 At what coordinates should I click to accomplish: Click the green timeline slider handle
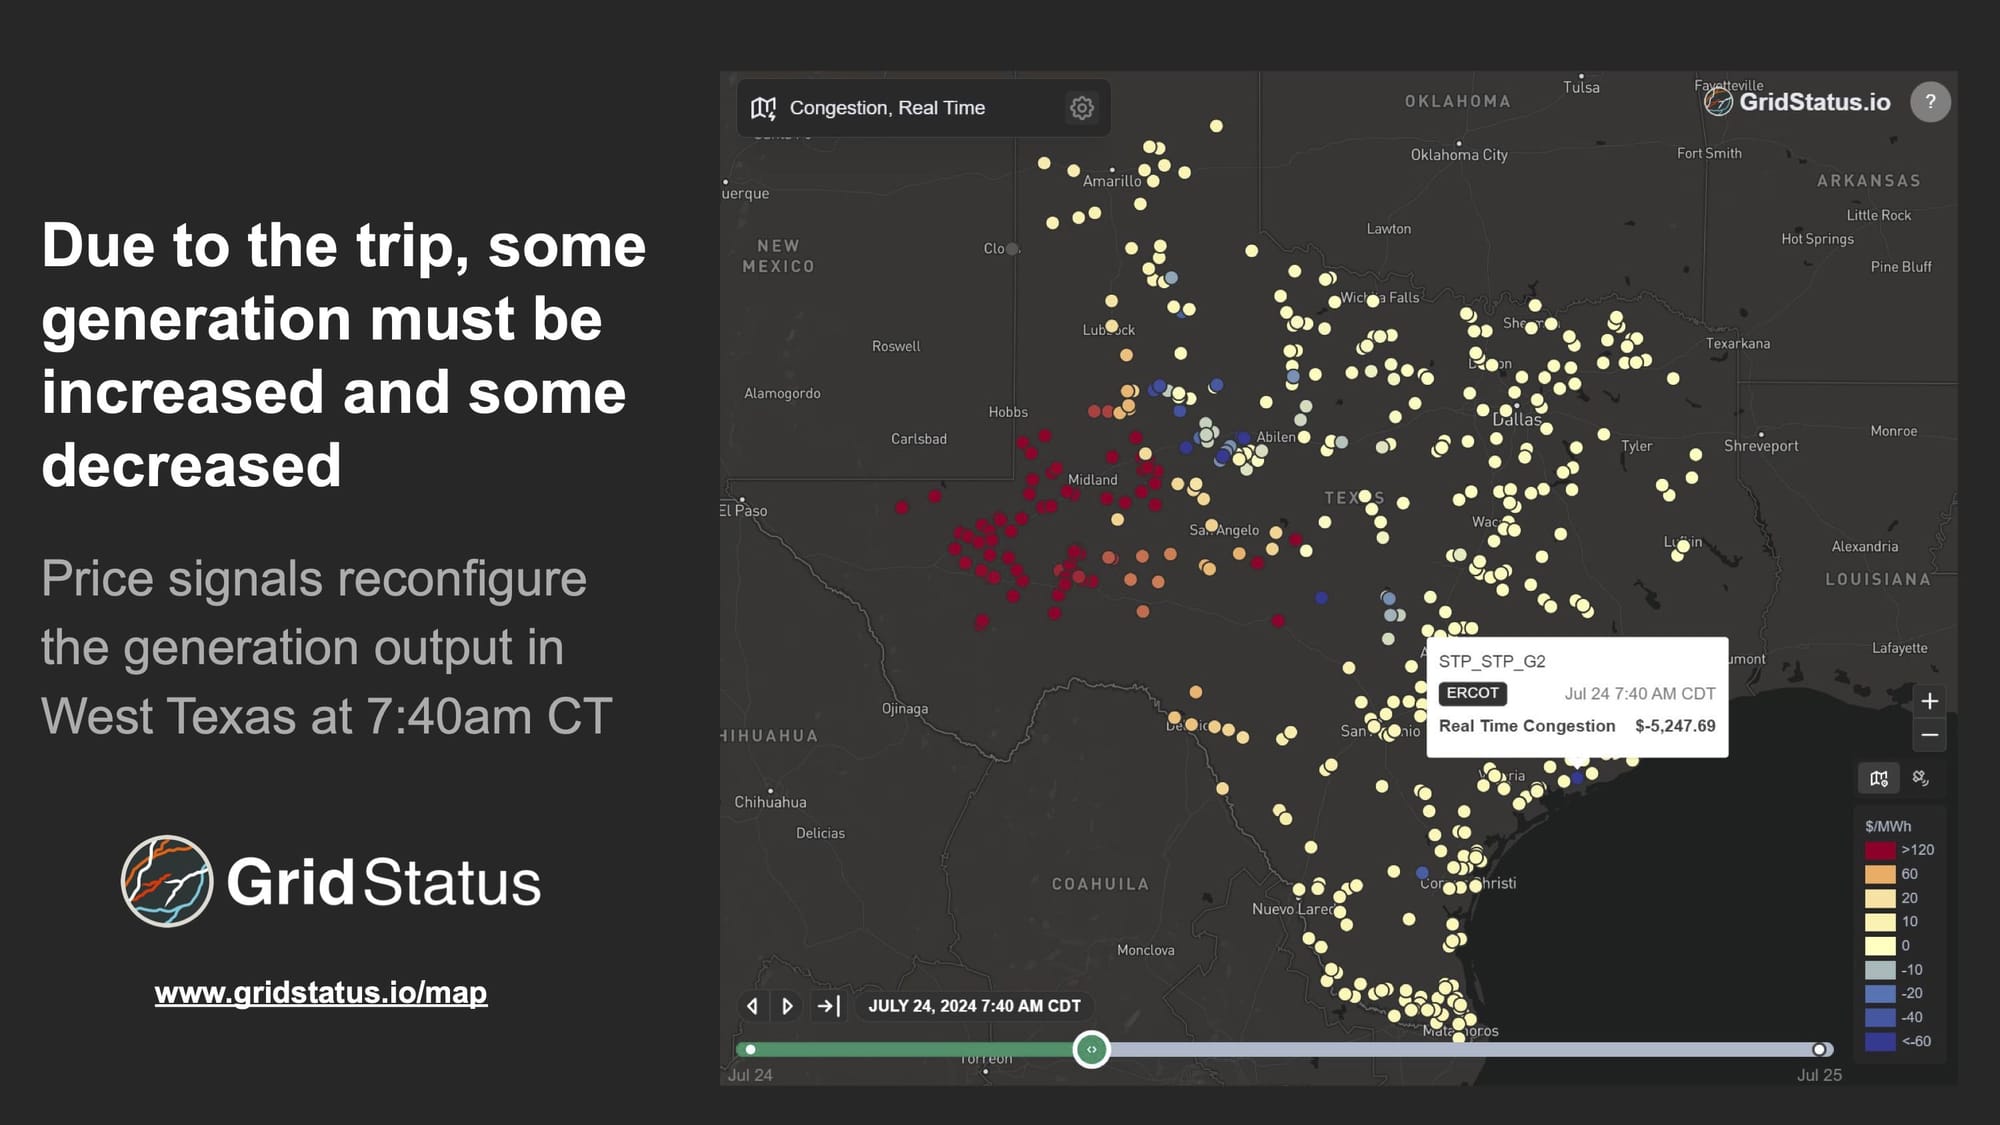click(1091, 1049)
